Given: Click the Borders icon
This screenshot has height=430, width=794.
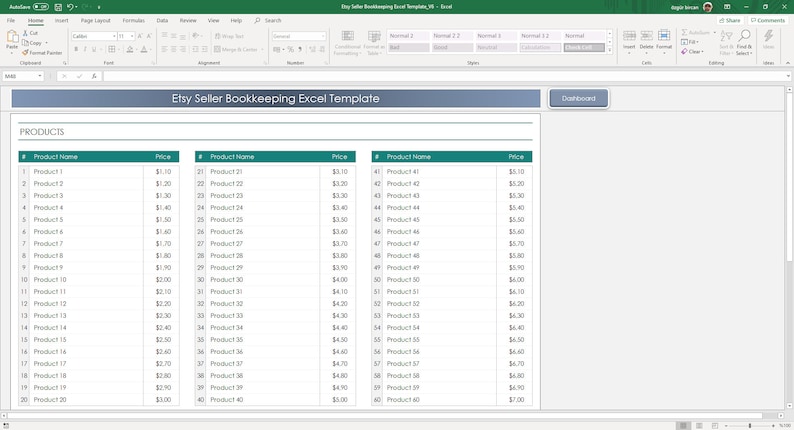Looking at the screenshot, I should click(111, 49).
